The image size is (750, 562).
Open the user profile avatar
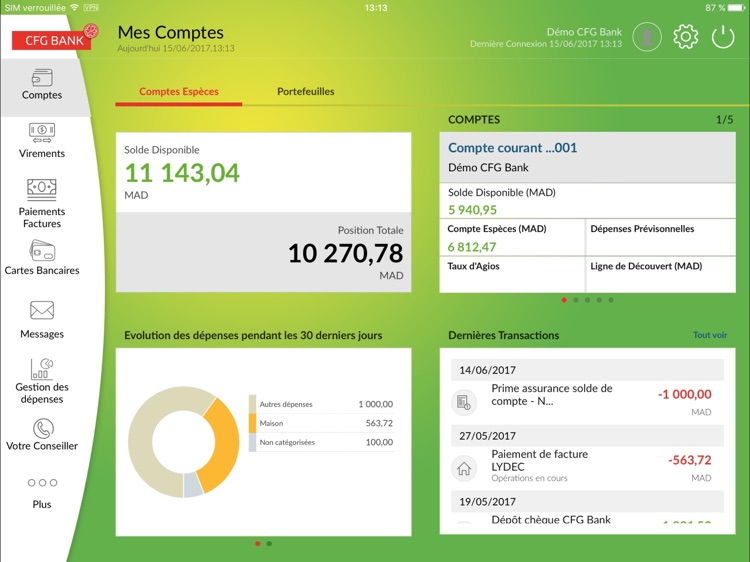point(647,36)
